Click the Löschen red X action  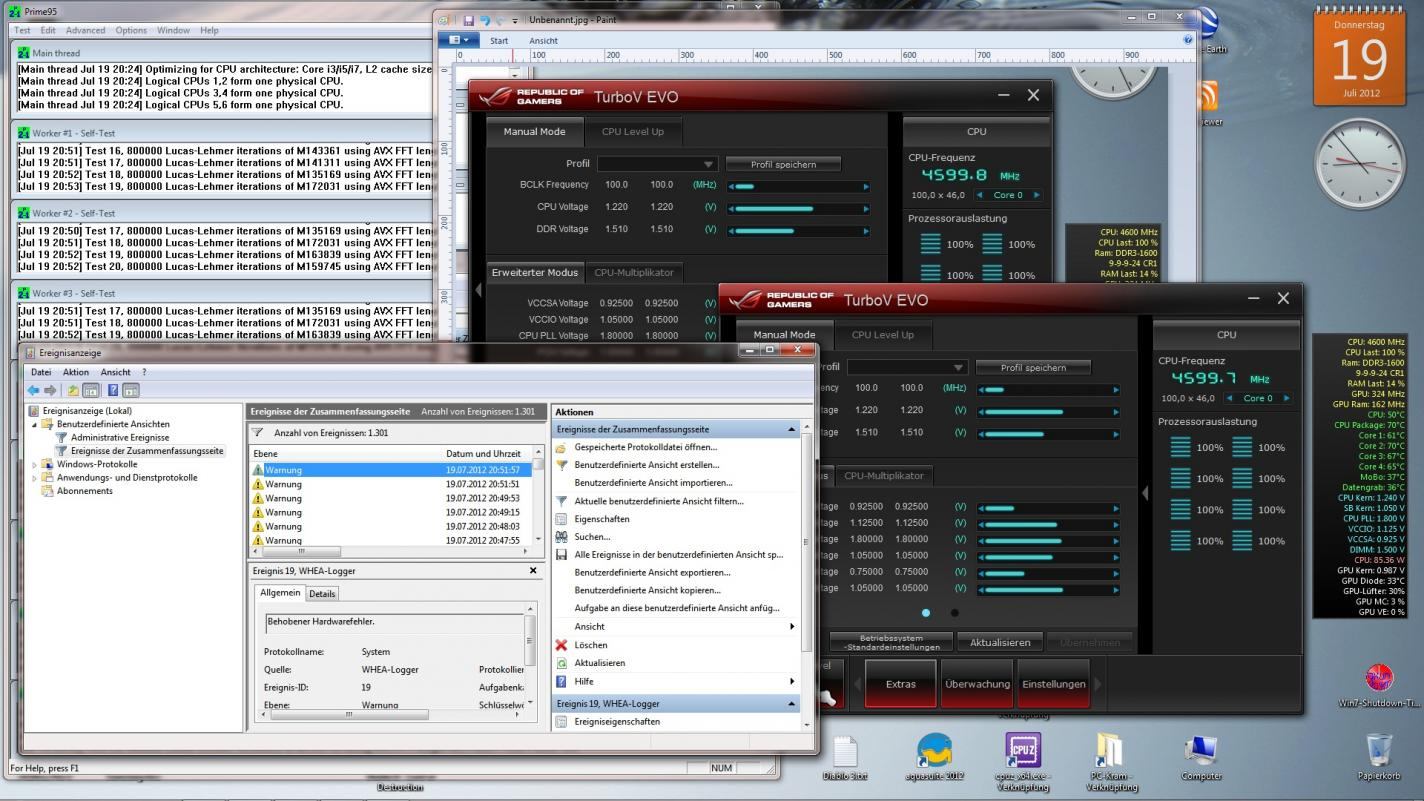tap(561, 645)
